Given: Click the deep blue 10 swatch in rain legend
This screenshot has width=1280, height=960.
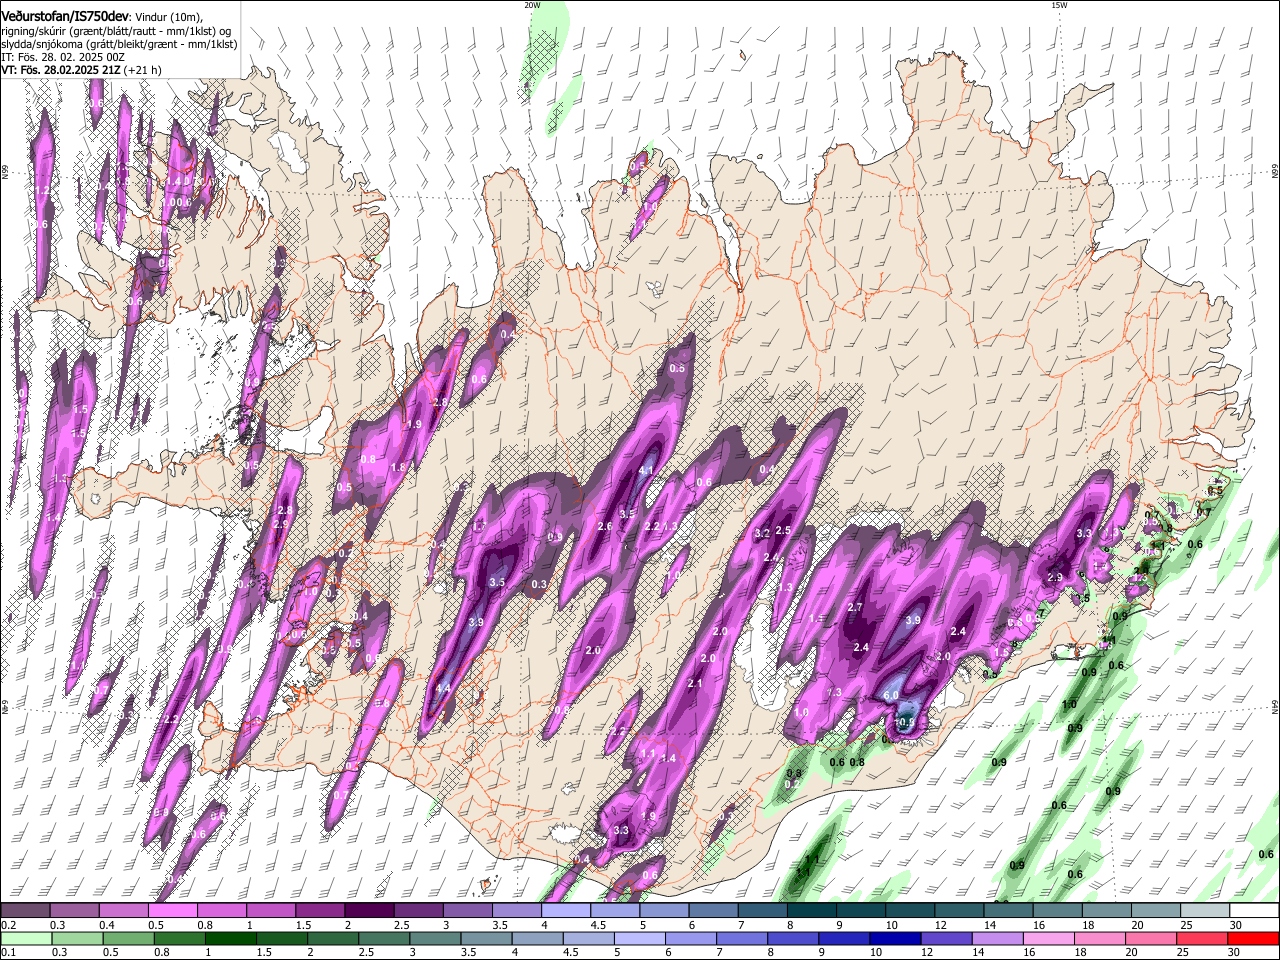Looking at the screenshot, I should [x=895, y=938].
